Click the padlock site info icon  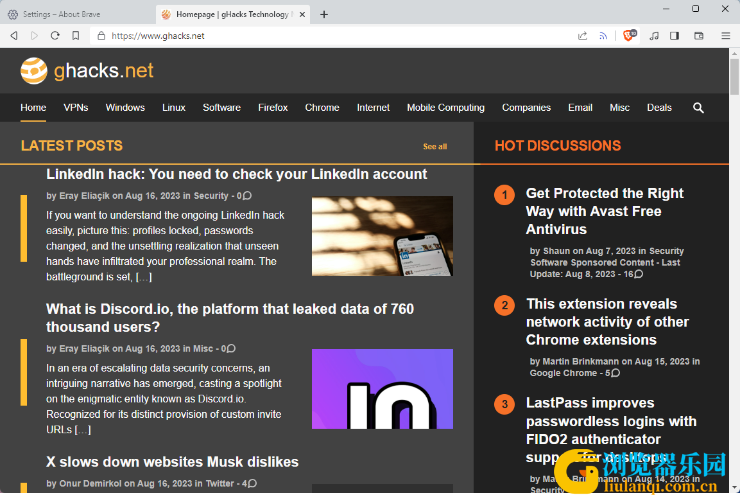point(101,36)
